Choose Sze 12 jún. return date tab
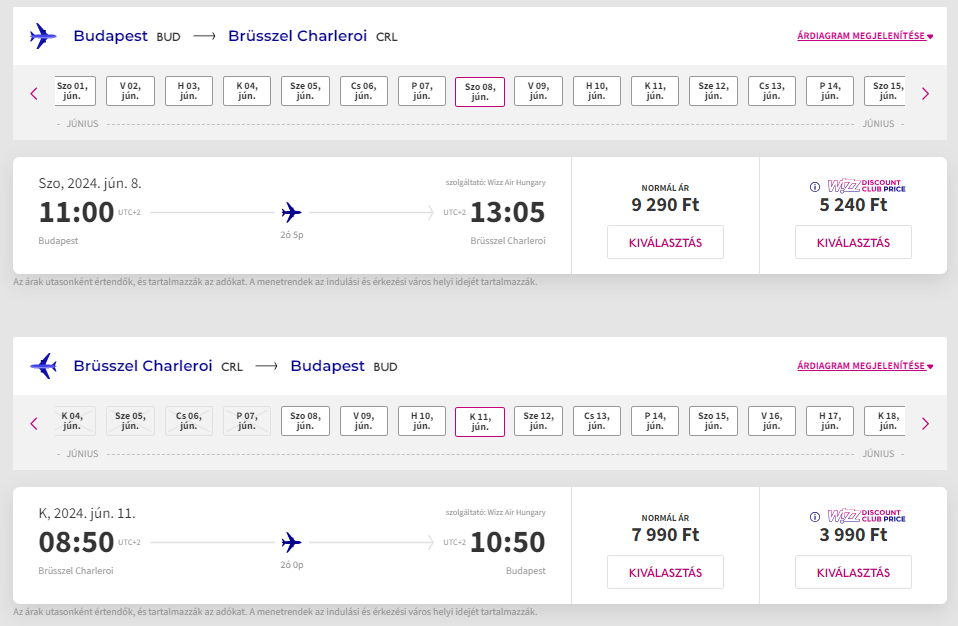Image resolution: width=958 pixels, height=626 pixels. point(538,421)
